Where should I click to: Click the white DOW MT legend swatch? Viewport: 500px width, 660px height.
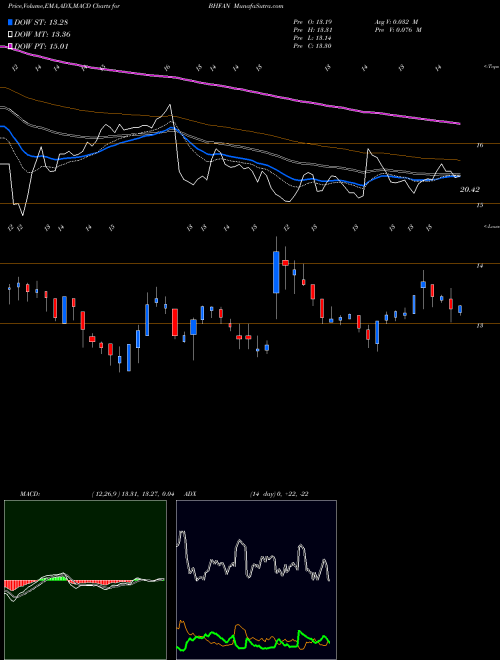[x=10, y=34]
